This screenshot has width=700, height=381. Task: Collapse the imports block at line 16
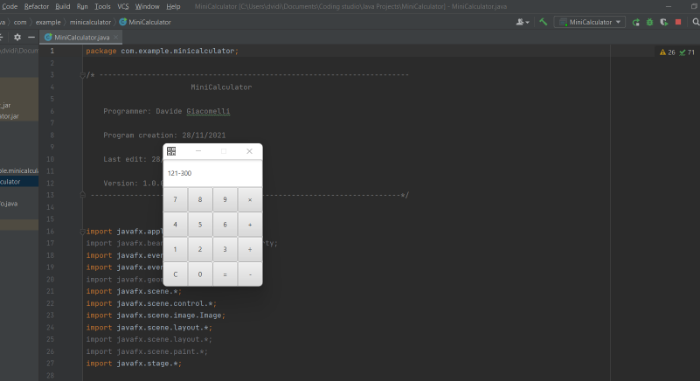pyautogui.click(x=83, y=231)
